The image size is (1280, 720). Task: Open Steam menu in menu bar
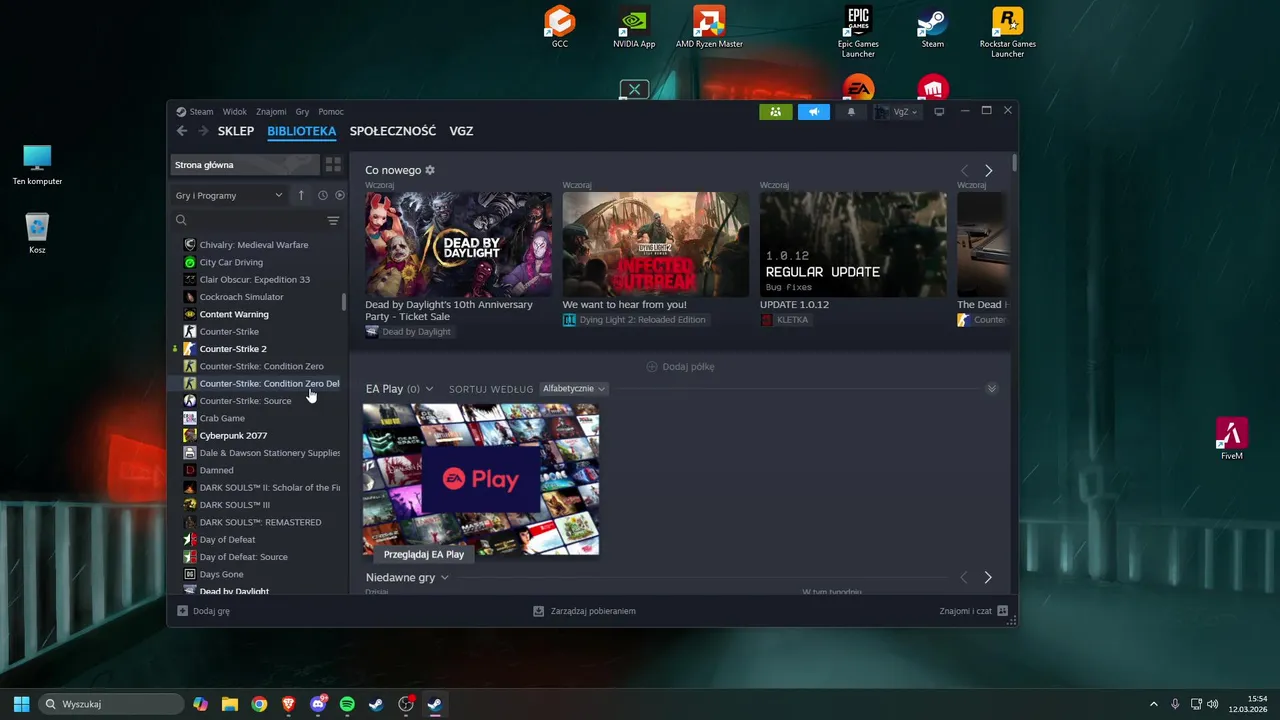coord(195,112)
